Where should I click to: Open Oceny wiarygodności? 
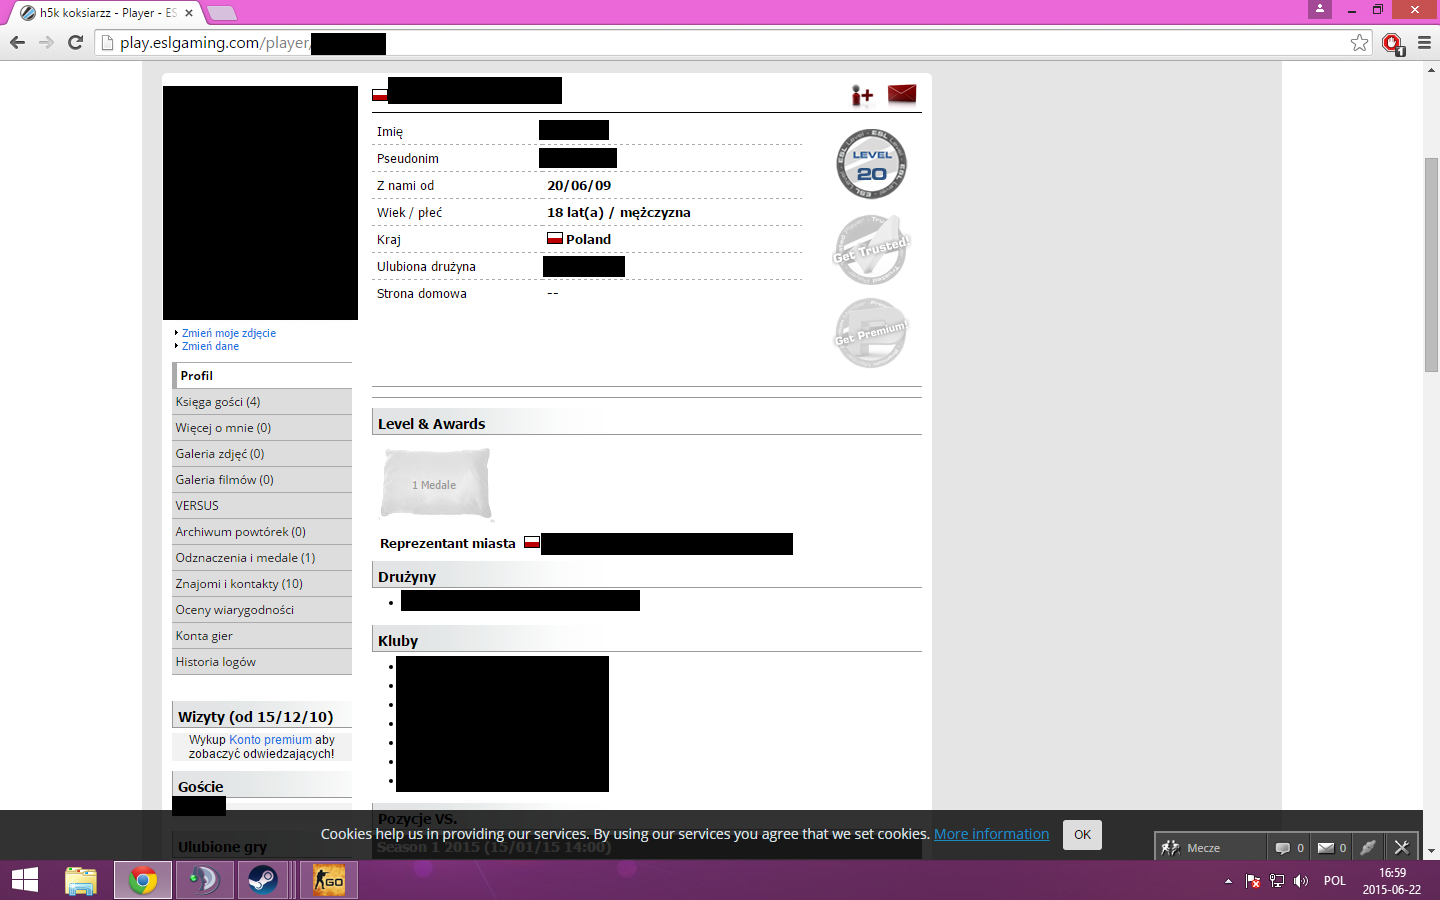[262, 610]
